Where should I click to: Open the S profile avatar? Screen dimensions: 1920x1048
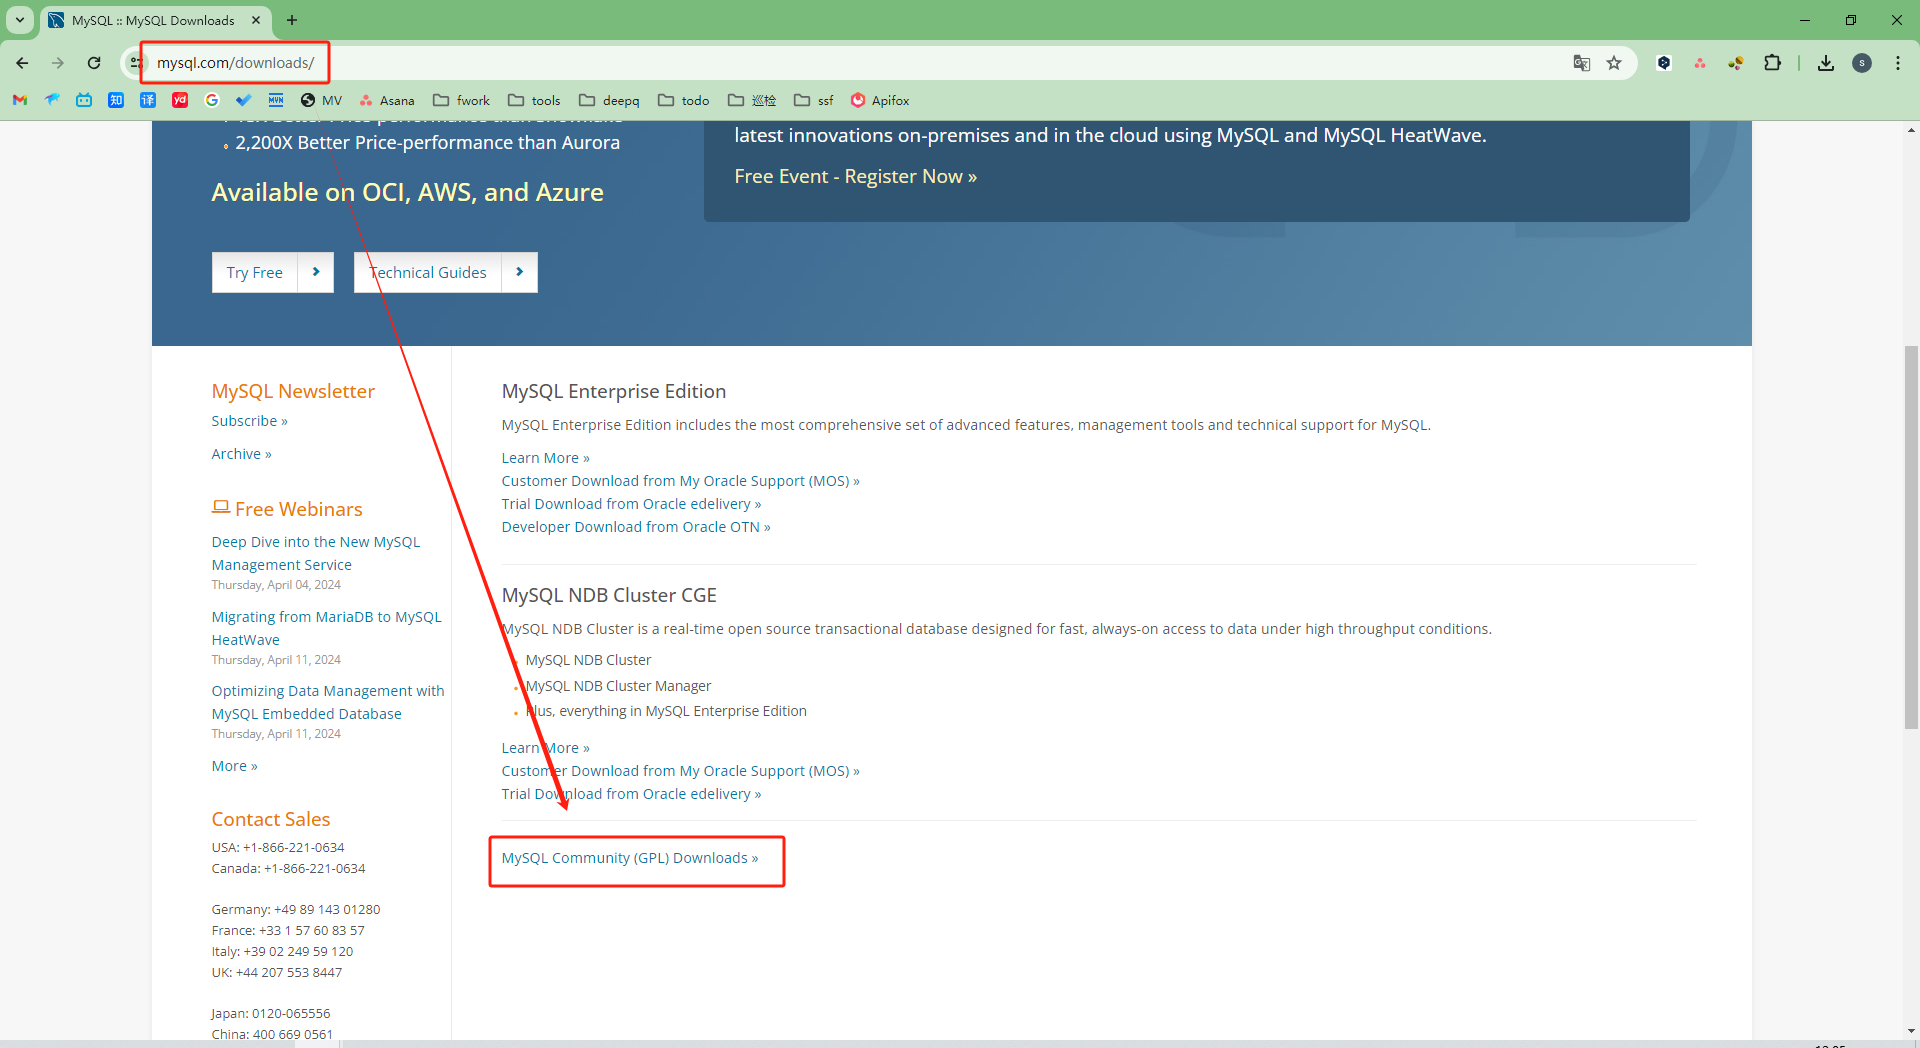1862,63
